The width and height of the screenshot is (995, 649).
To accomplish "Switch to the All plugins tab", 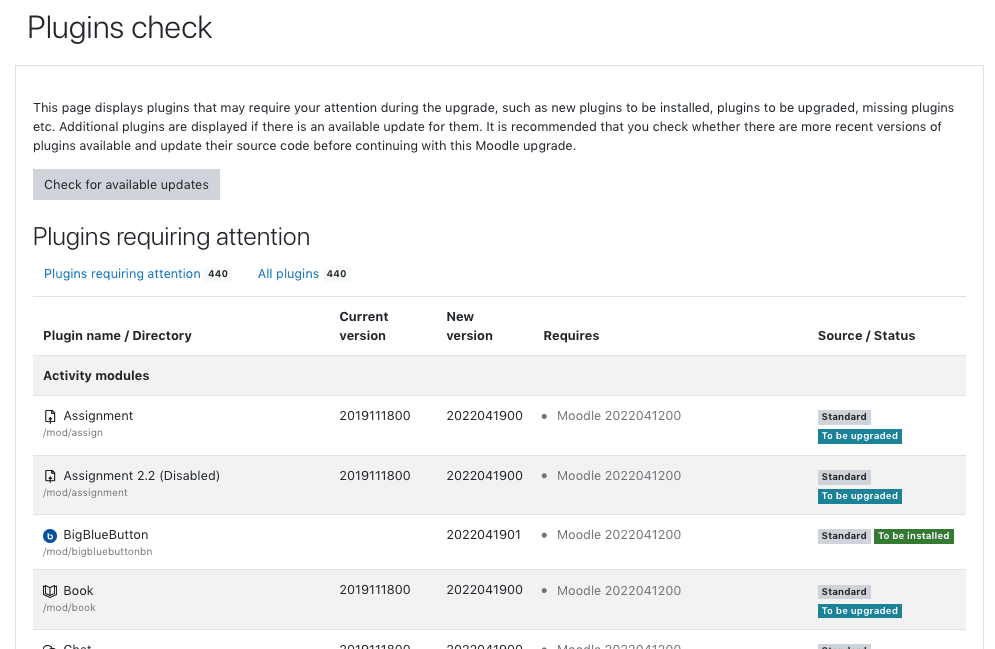I will pos(288,273).
